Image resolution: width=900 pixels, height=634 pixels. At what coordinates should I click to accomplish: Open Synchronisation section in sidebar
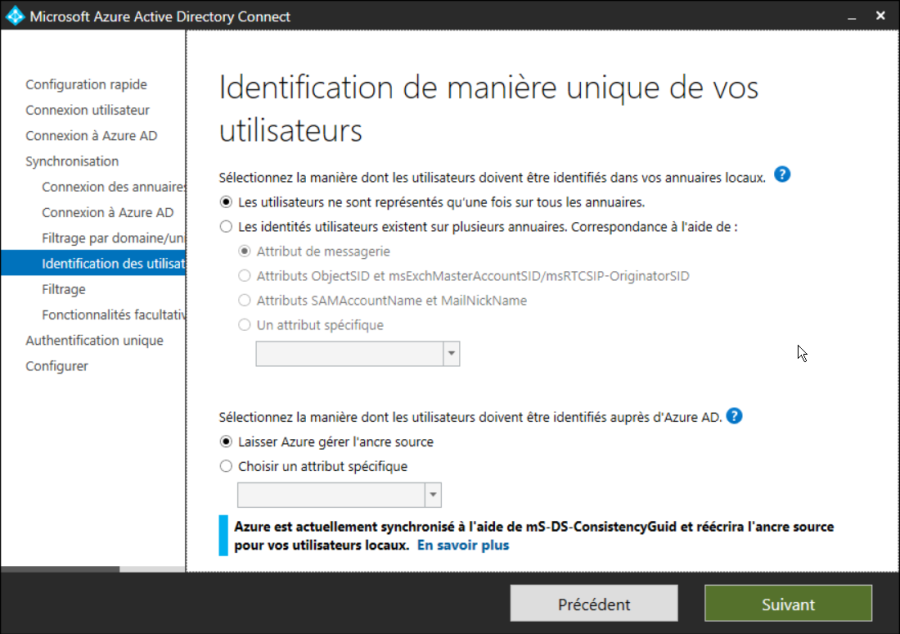[x=72, y=161]
